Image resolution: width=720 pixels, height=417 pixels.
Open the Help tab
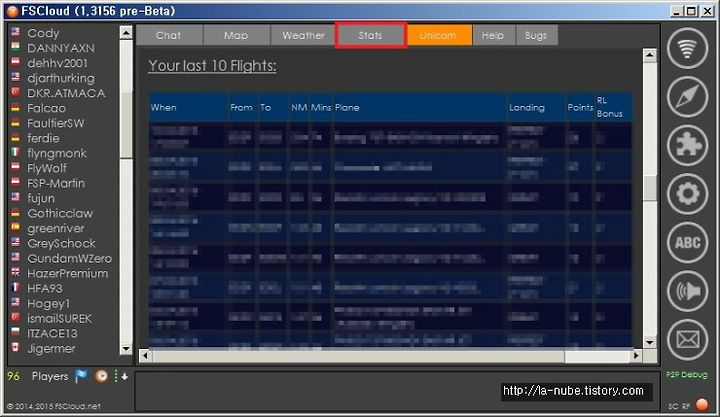pos(493,35)
